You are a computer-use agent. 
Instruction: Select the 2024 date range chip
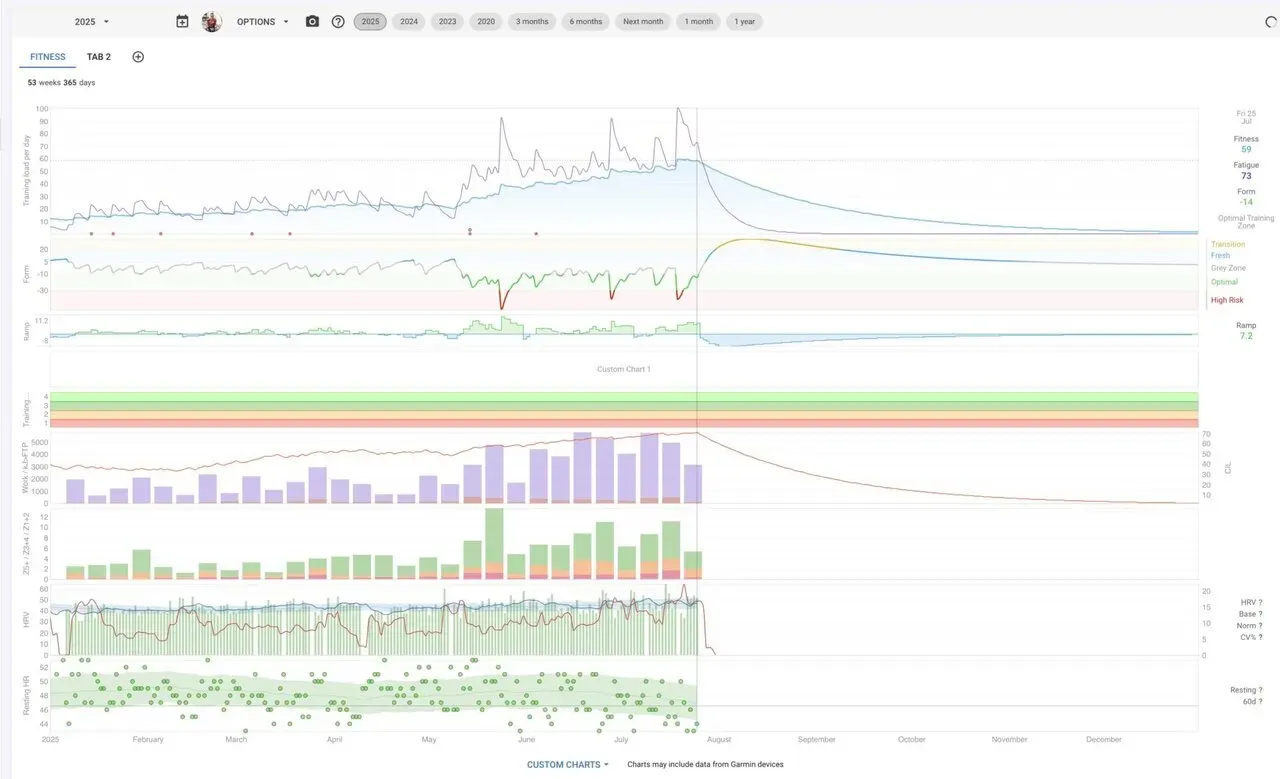[409, 21]
